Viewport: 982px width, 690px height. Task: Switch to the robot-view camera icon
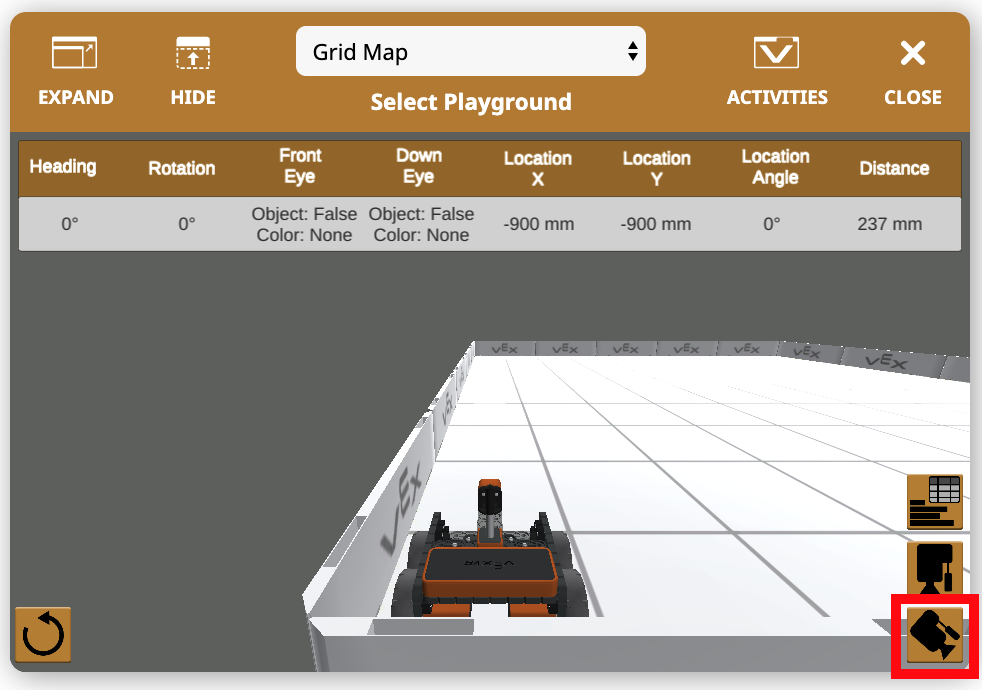[935, 567]
